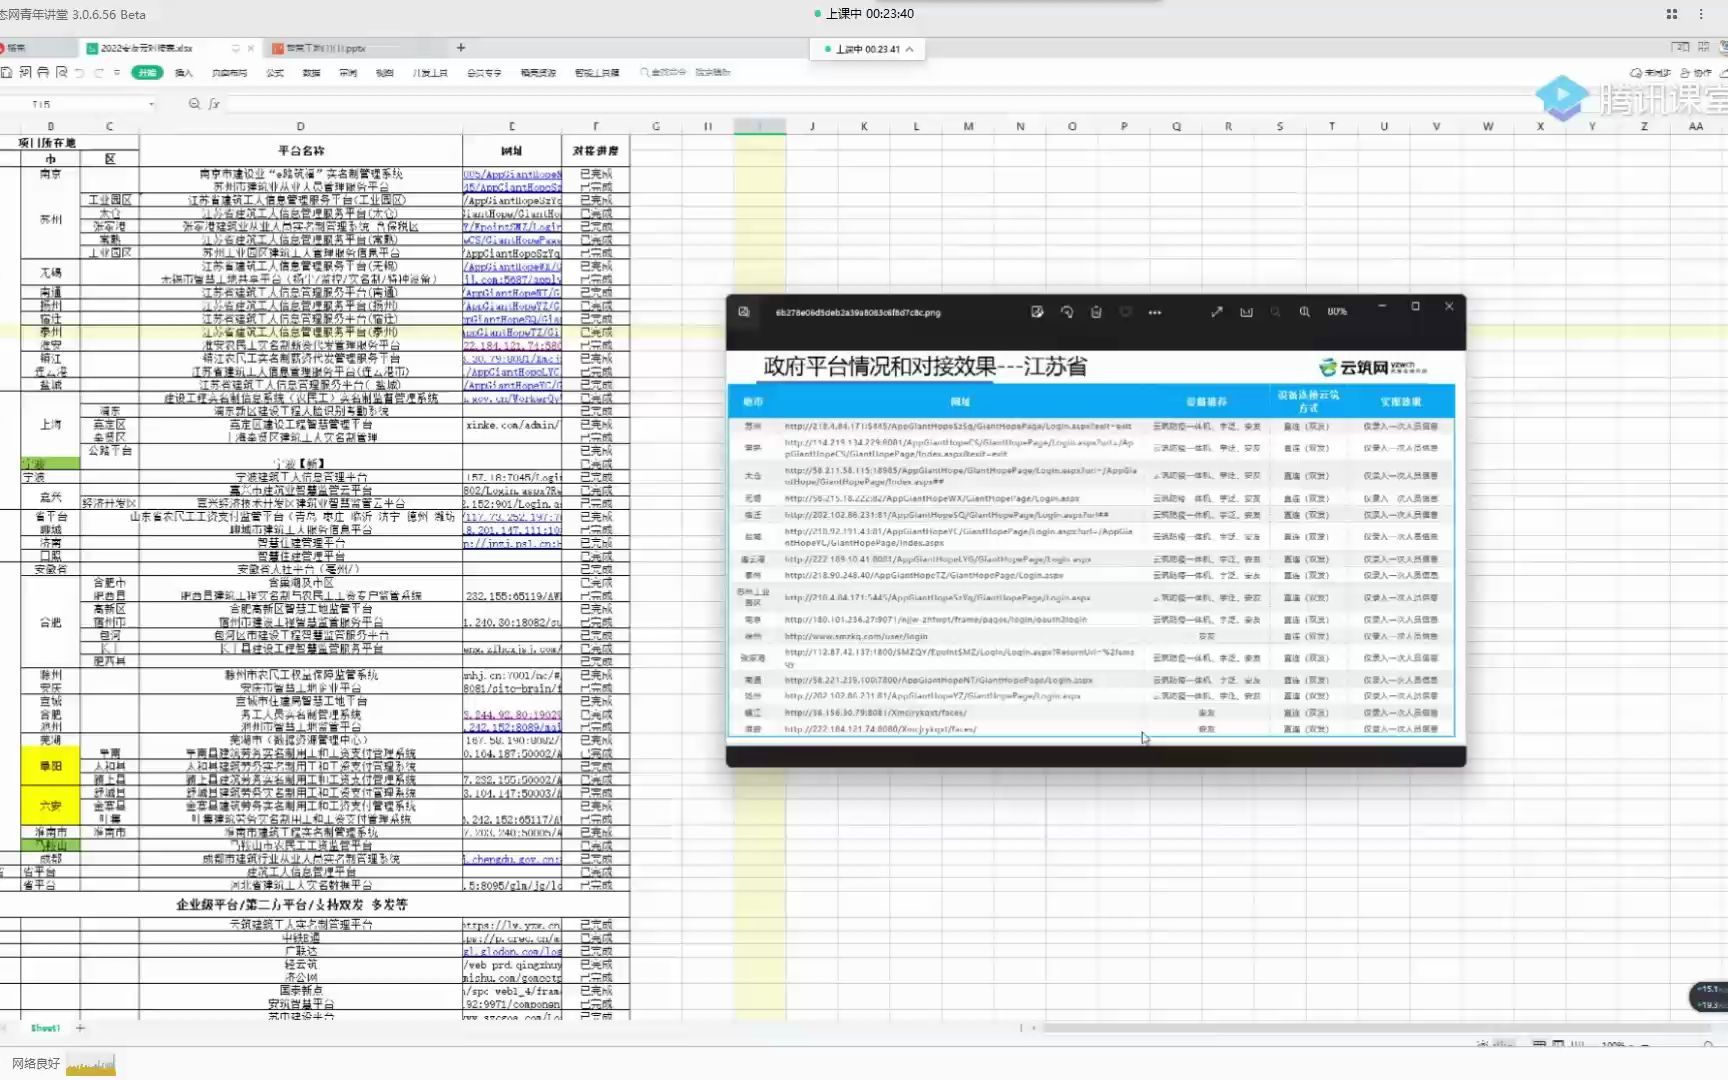The image size is (1728, 1080).
Task: Click the fx insert function icon
Action: click(x=214, y=103)
